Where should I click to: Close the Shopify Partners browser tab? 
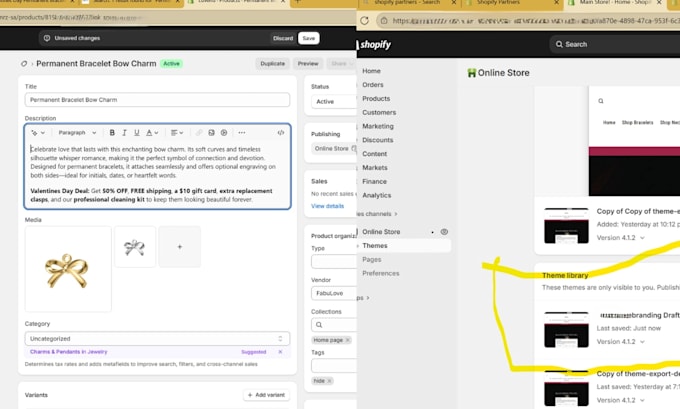coord(556,3)
